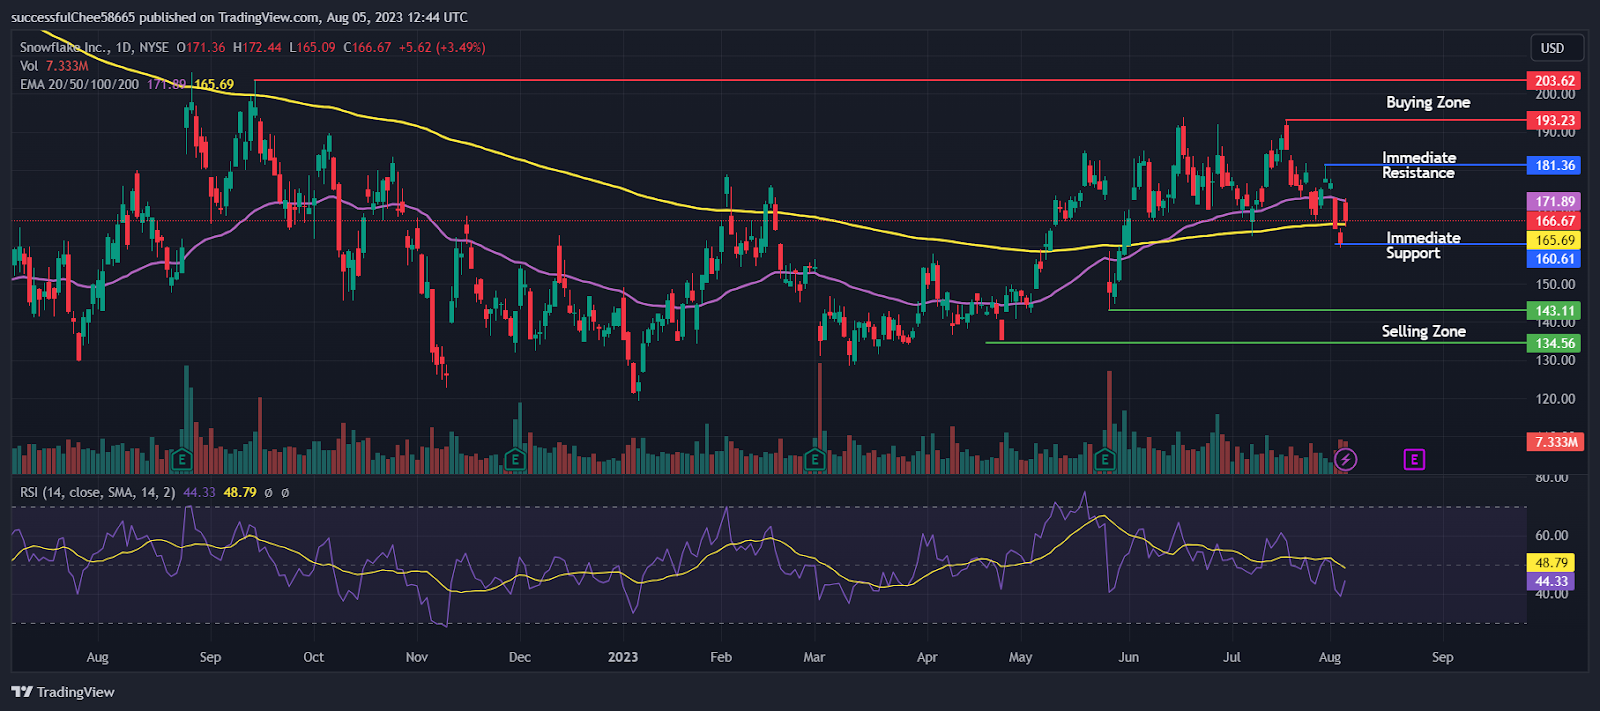
Task: Select the Buying Zone text annotation
Action: click(x=1428, y=102)
